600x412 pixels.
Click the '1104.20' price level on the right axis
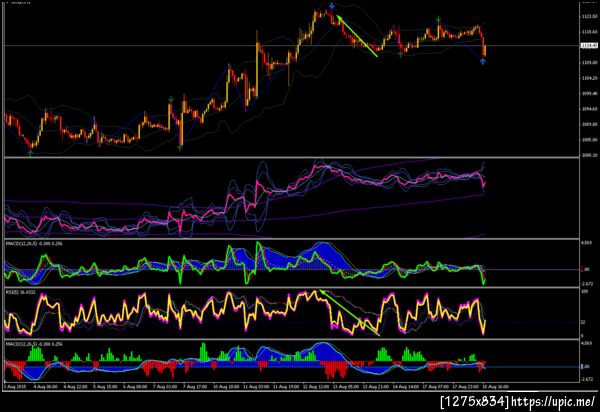589,78
